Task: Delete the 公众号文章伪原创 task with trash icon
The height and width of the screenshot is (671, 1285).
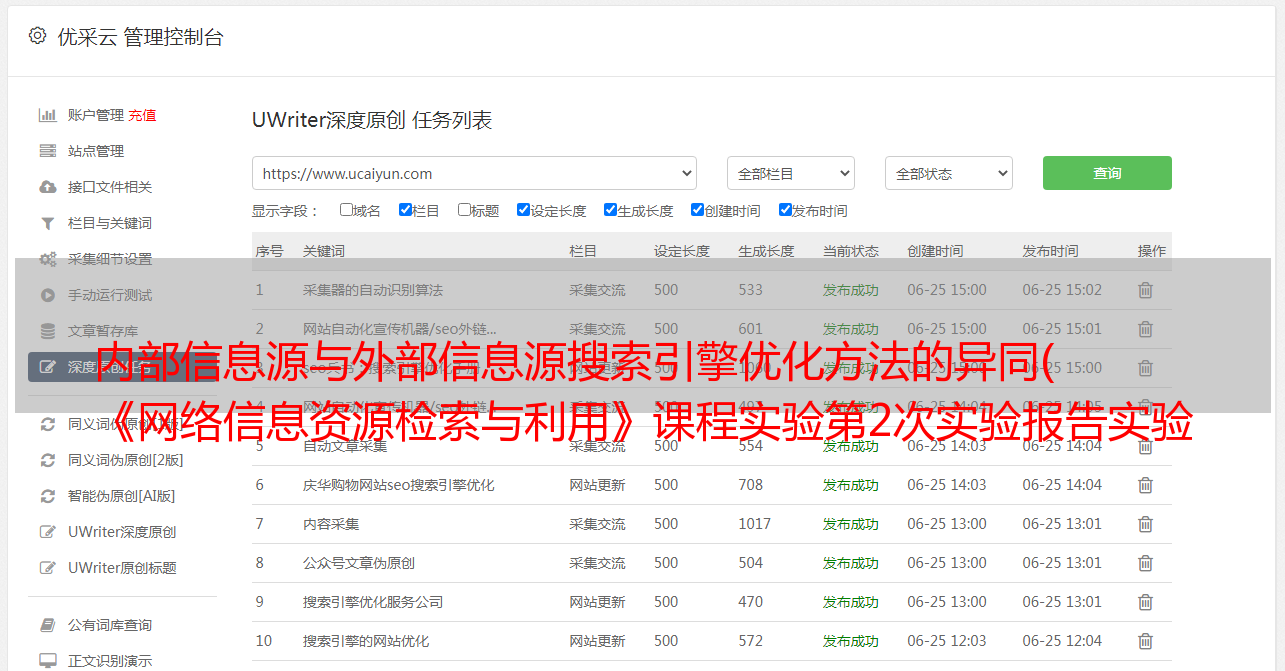Action: [1145, 563]
